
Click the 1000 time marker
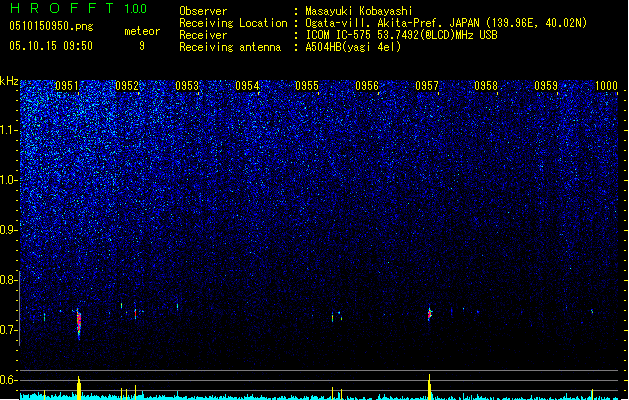click(x=606, y=86)
